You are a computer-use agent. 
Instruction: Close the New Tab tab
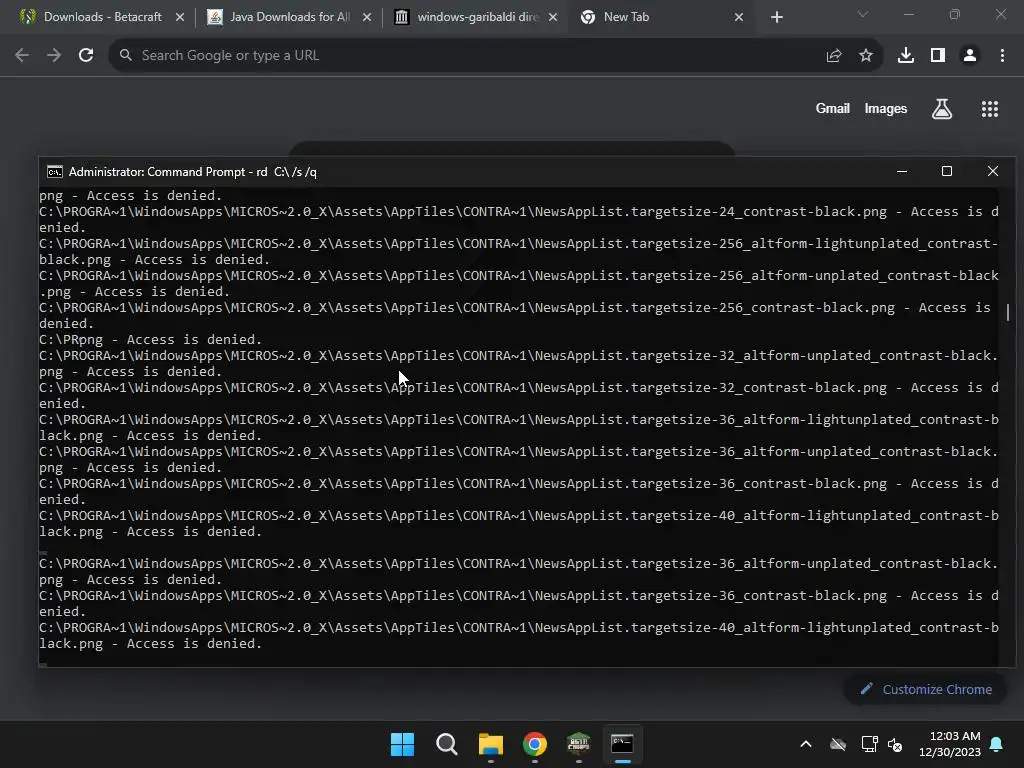click(739, 17)
